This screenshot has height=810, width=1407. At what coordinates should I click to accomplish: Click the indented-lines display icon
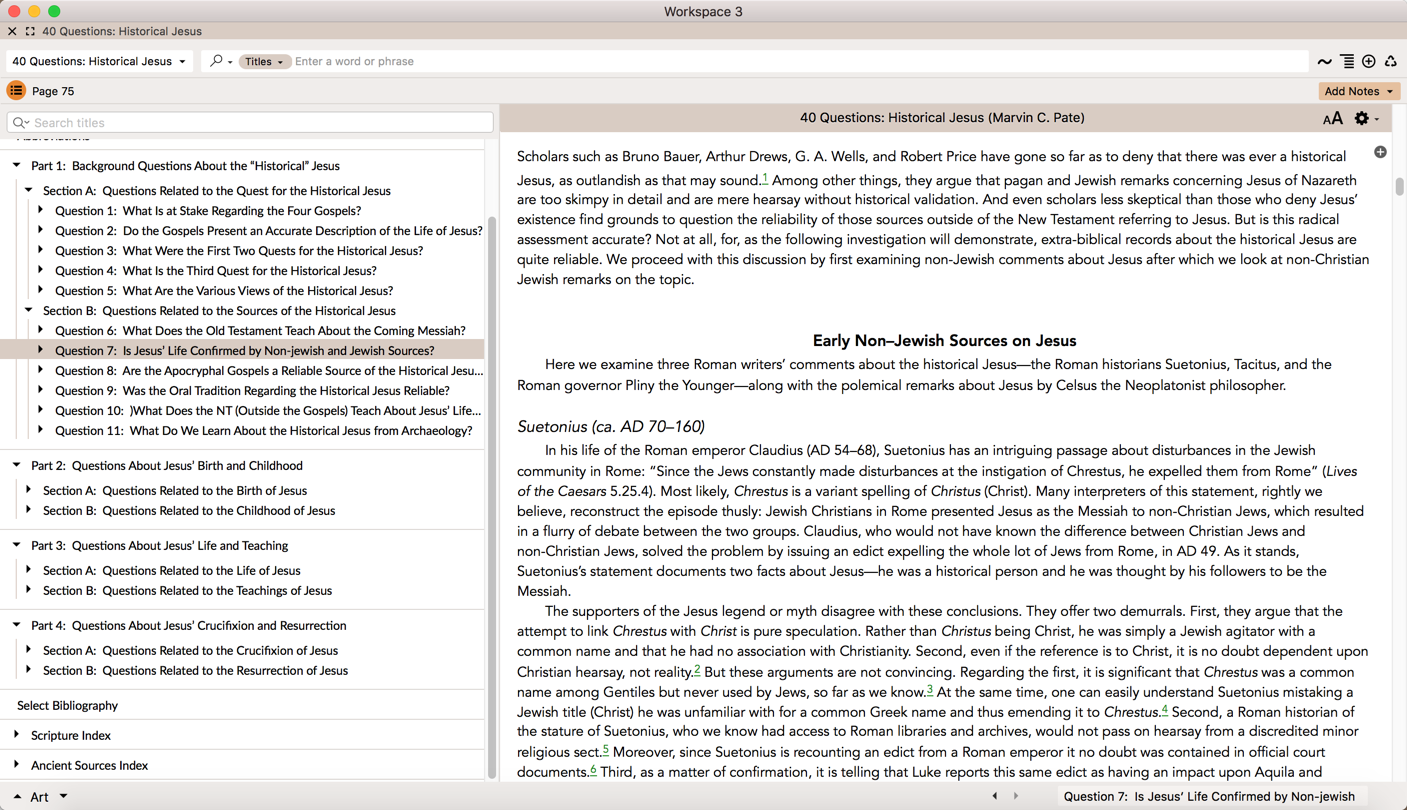coord(1347,62)
